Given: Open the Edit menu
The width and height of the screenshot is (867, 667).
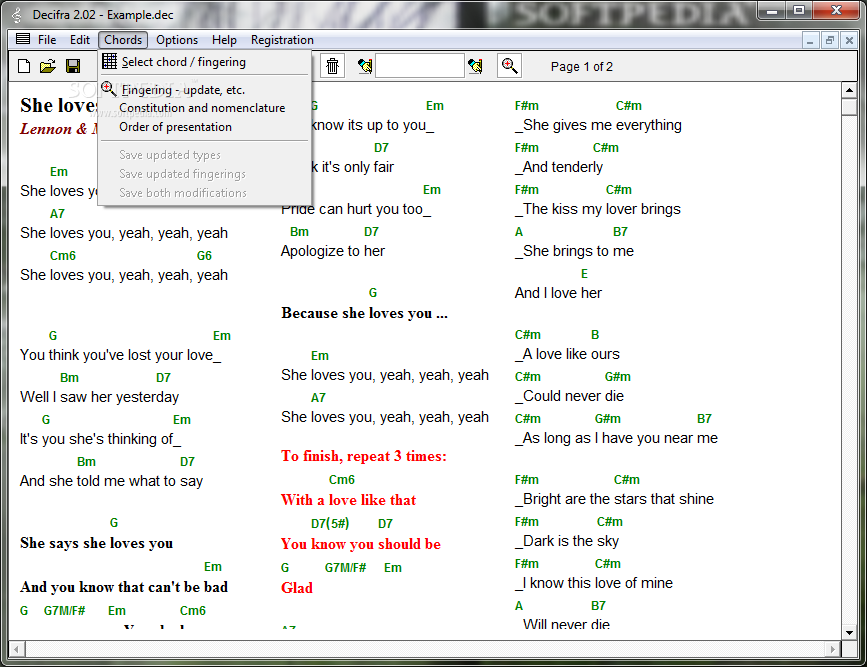Looking at the screenshot, I should (x=80, y=40).
